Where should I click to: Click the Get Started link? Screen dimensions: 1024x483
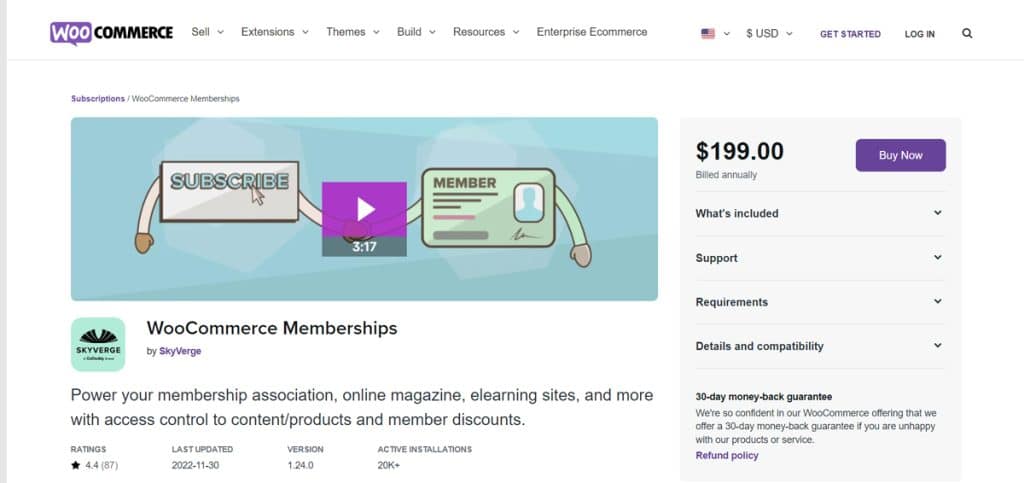pyautogui.click(x=850, y=34)
